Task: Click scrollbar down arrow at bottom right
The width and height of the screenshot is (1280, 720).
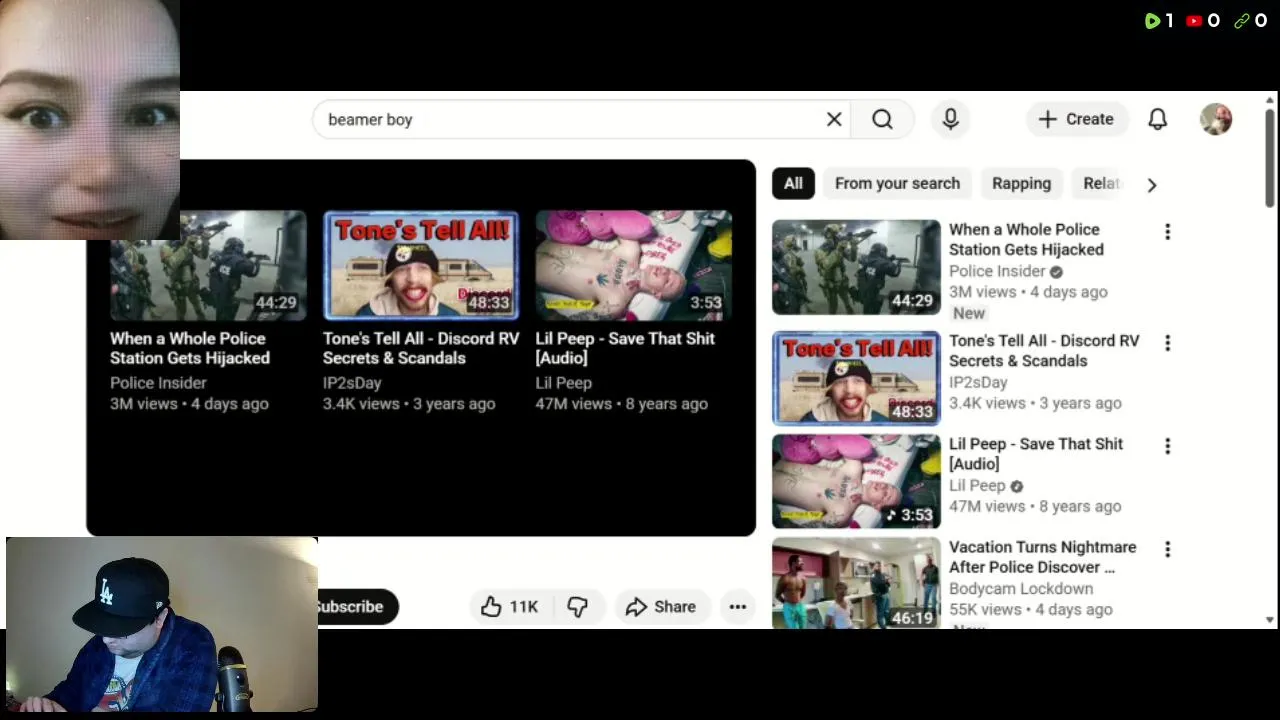Action: pos(1270,620)
